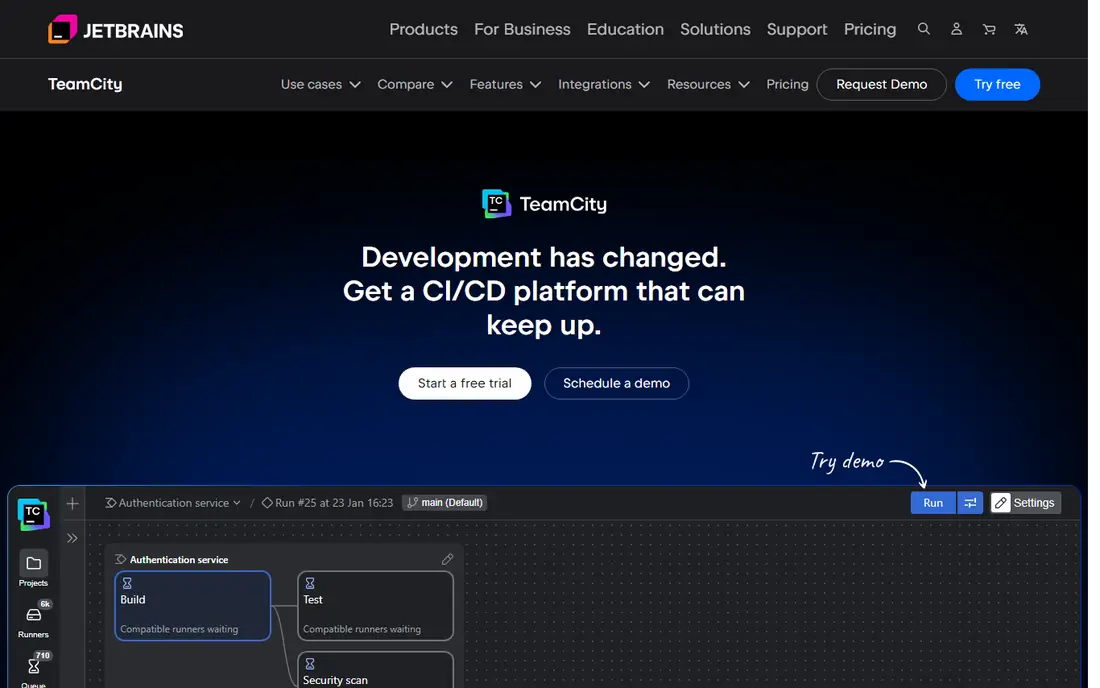Open the Support menu
The width and height of the screenshot is (1100, 688).
(797, 29)
